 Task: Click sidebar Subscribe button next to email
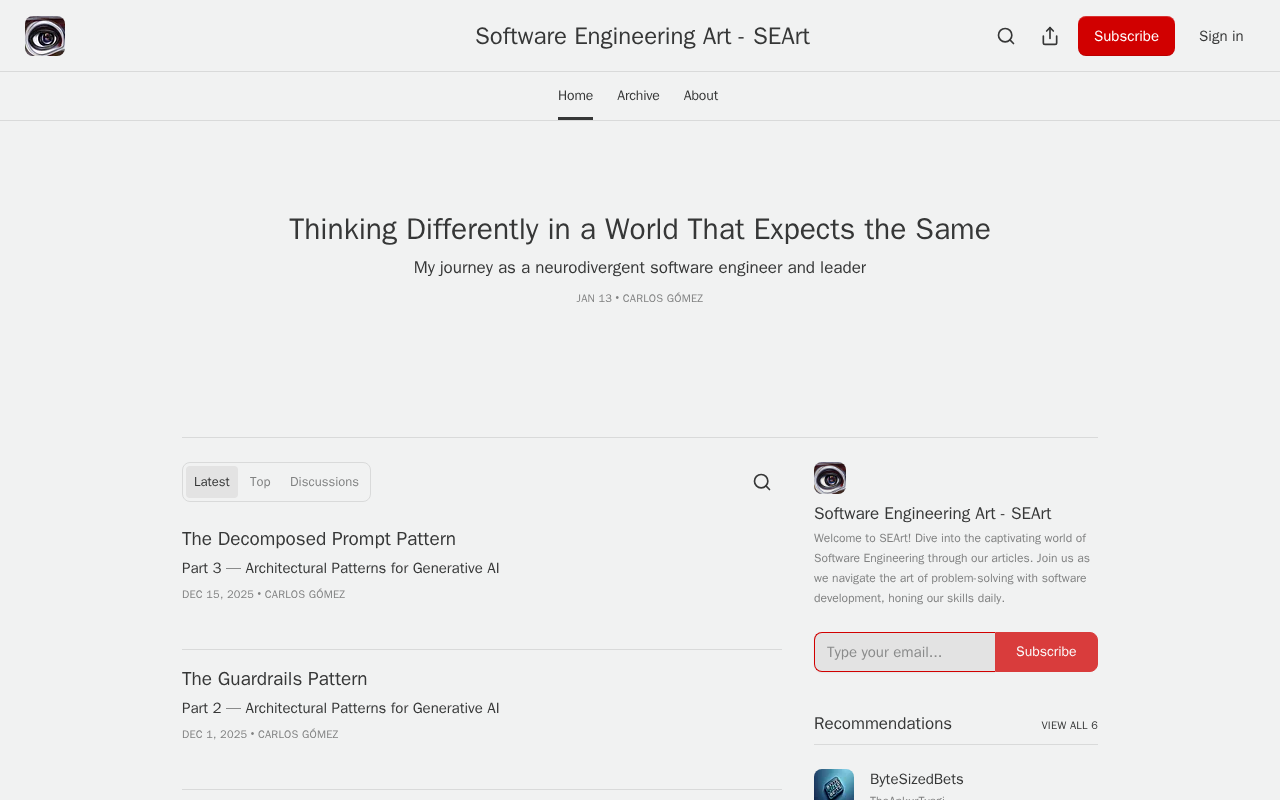1046,652
